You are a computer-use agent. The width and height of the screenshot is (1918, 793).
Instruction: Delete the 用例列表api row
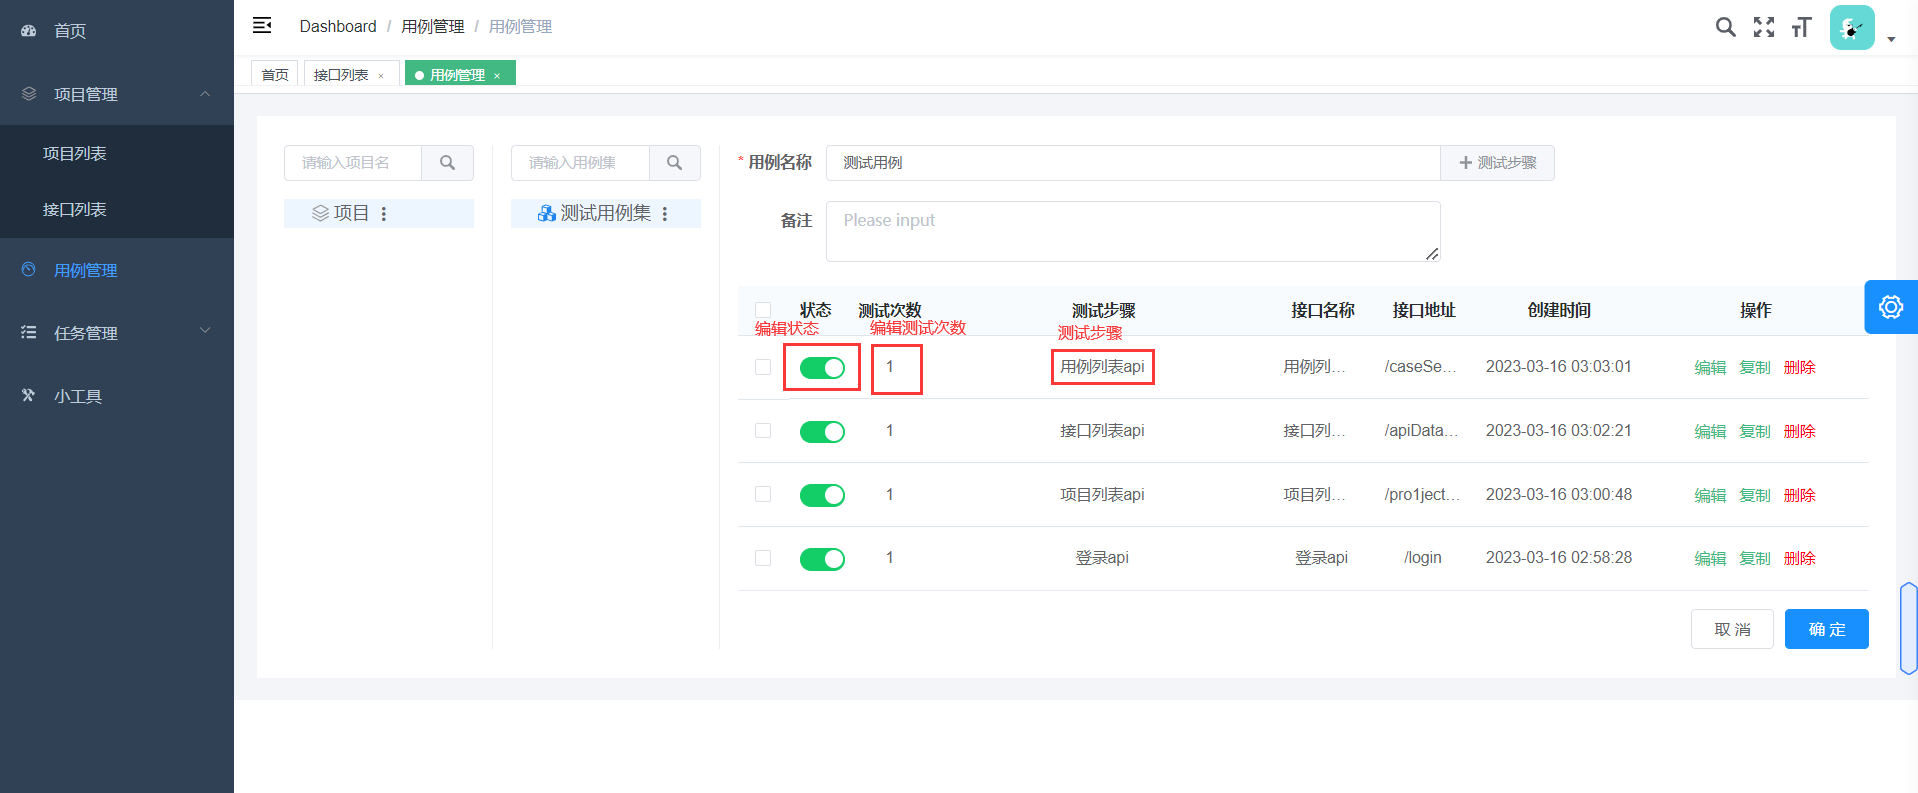coord(1799,367)
